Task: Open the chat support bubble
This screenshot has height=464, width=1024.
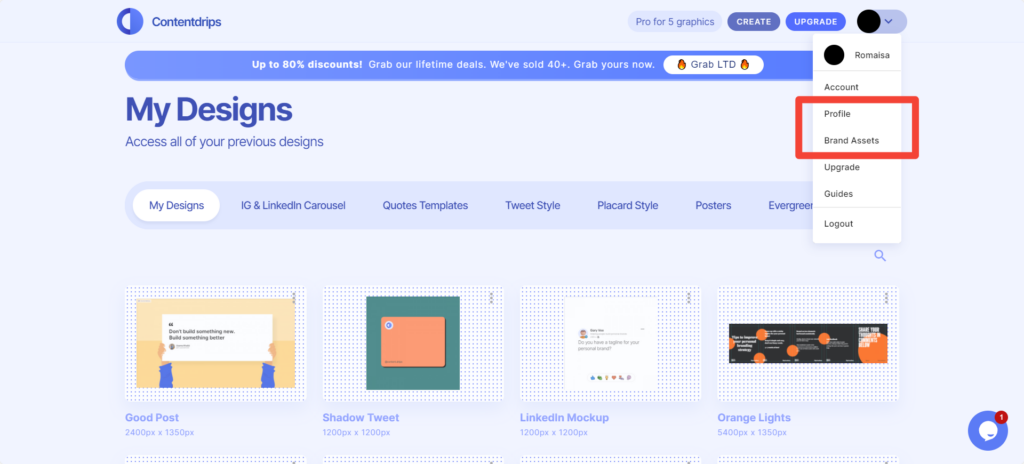Action: tap(987, 430)
